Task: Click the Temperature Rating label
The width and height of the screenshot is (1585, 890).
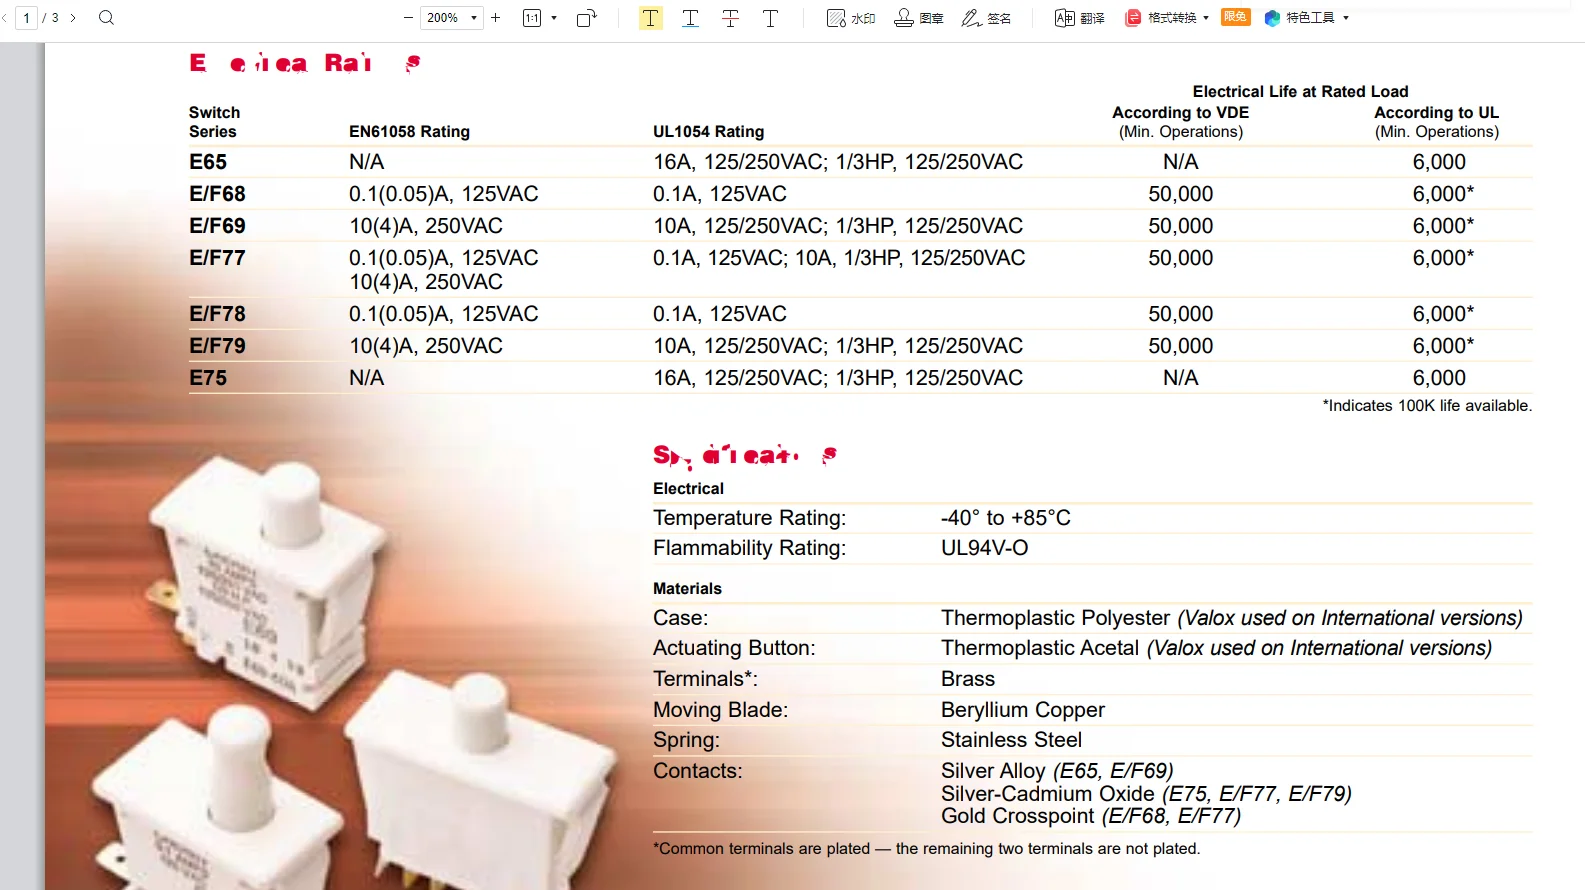Action: point(749,518)
